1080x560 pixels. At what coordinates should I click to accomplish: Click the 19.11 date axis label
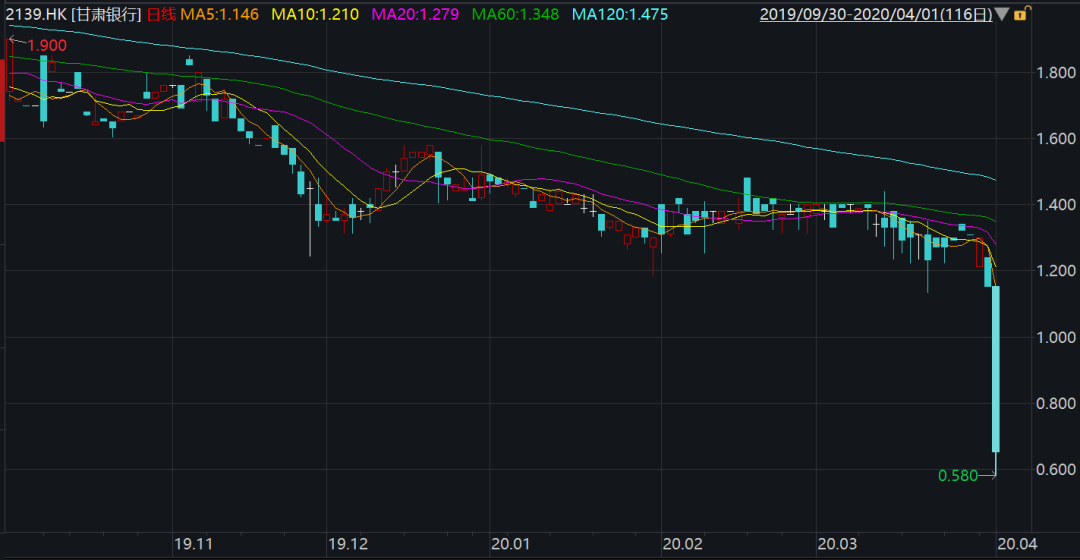pyautogui.click(x=194, y=544)
